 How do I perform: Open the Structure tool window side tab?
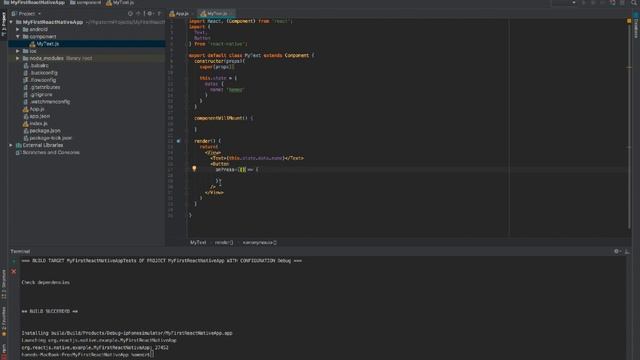pos(4,284)
